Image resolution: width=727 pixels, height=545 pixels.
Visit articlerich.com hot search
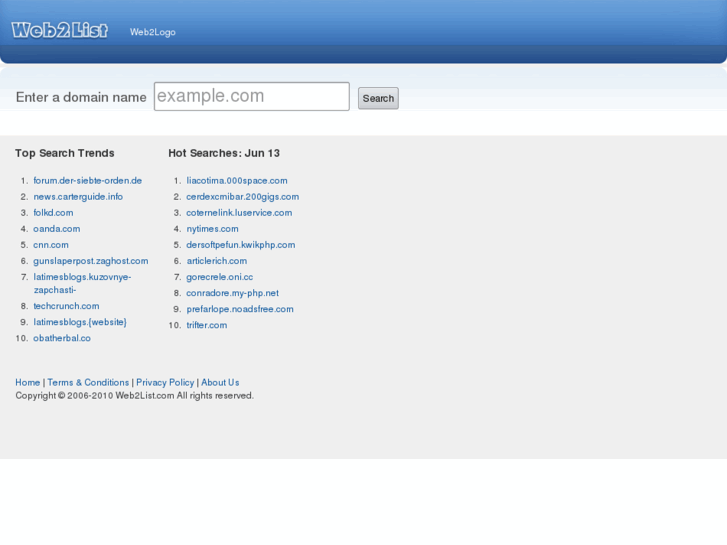click(x=217, y=261)
